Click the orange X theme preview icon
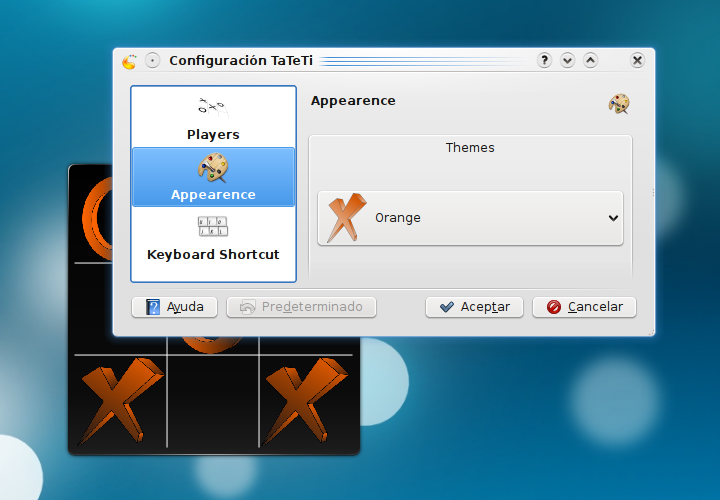 tap(347, 218)
